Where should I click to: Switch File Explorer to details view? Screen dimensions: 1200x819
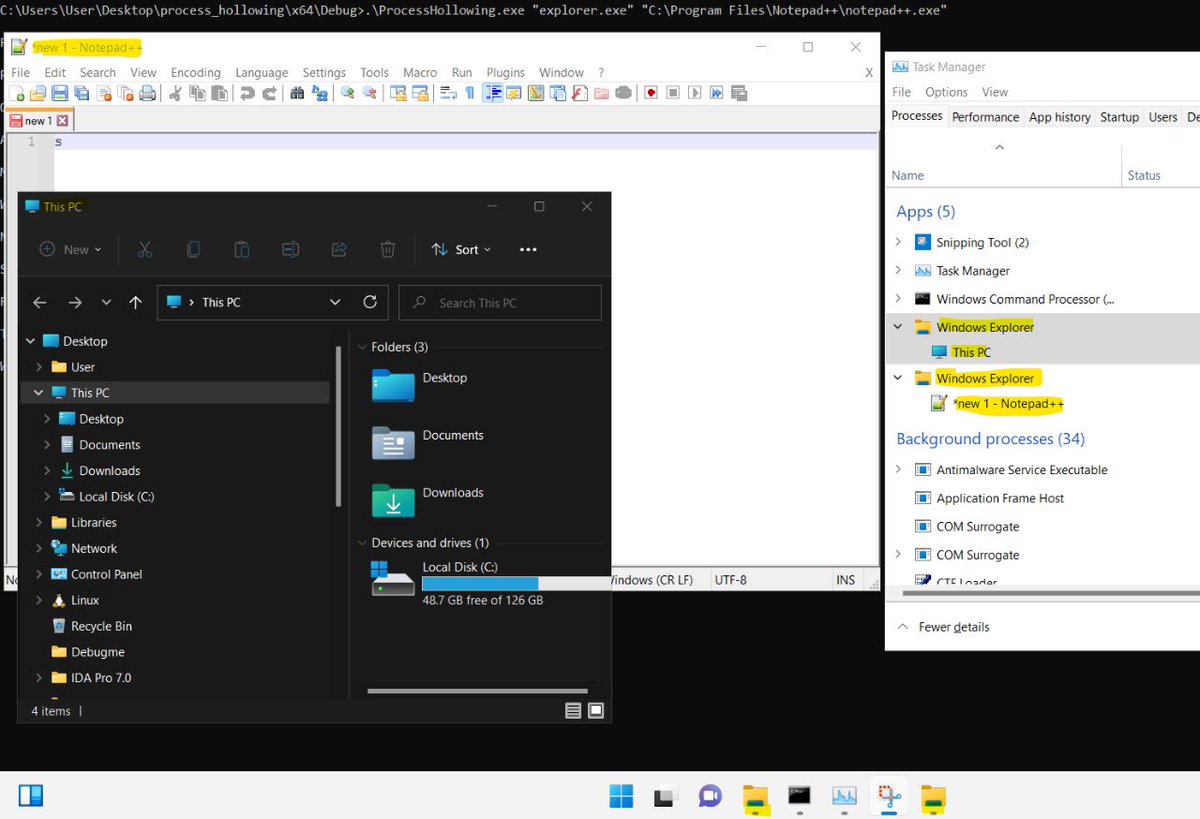(x=573, y=711)
